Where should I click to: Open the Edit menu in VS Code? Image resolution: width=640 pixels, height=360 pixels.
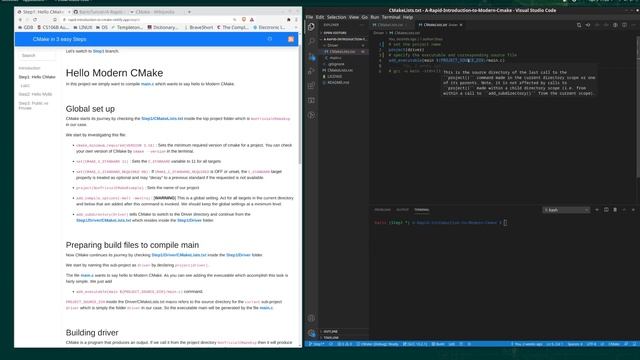pyautogui.click(x=320, y=17)
